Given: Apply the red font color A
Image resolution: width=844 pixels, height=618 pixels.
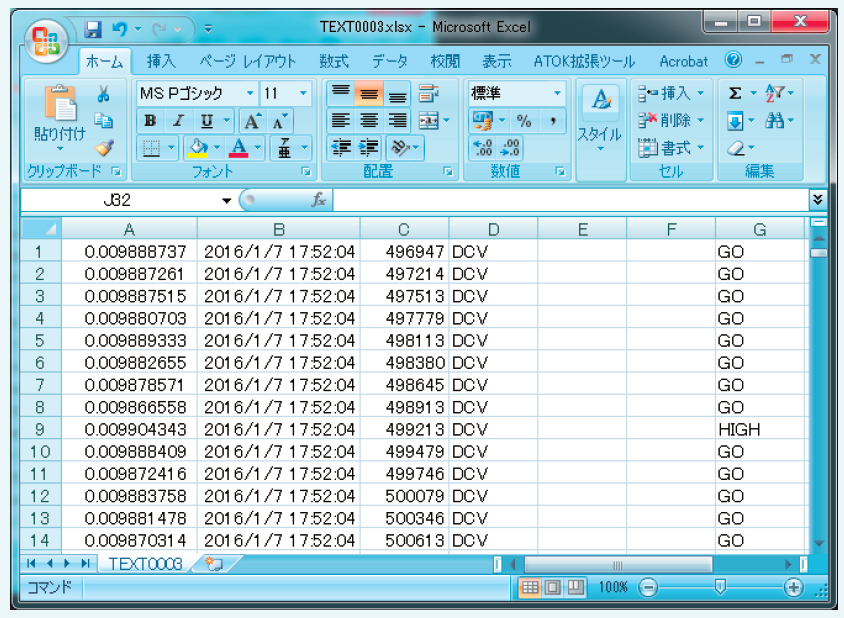Looking at the screenshot, I should coord(238,148).
